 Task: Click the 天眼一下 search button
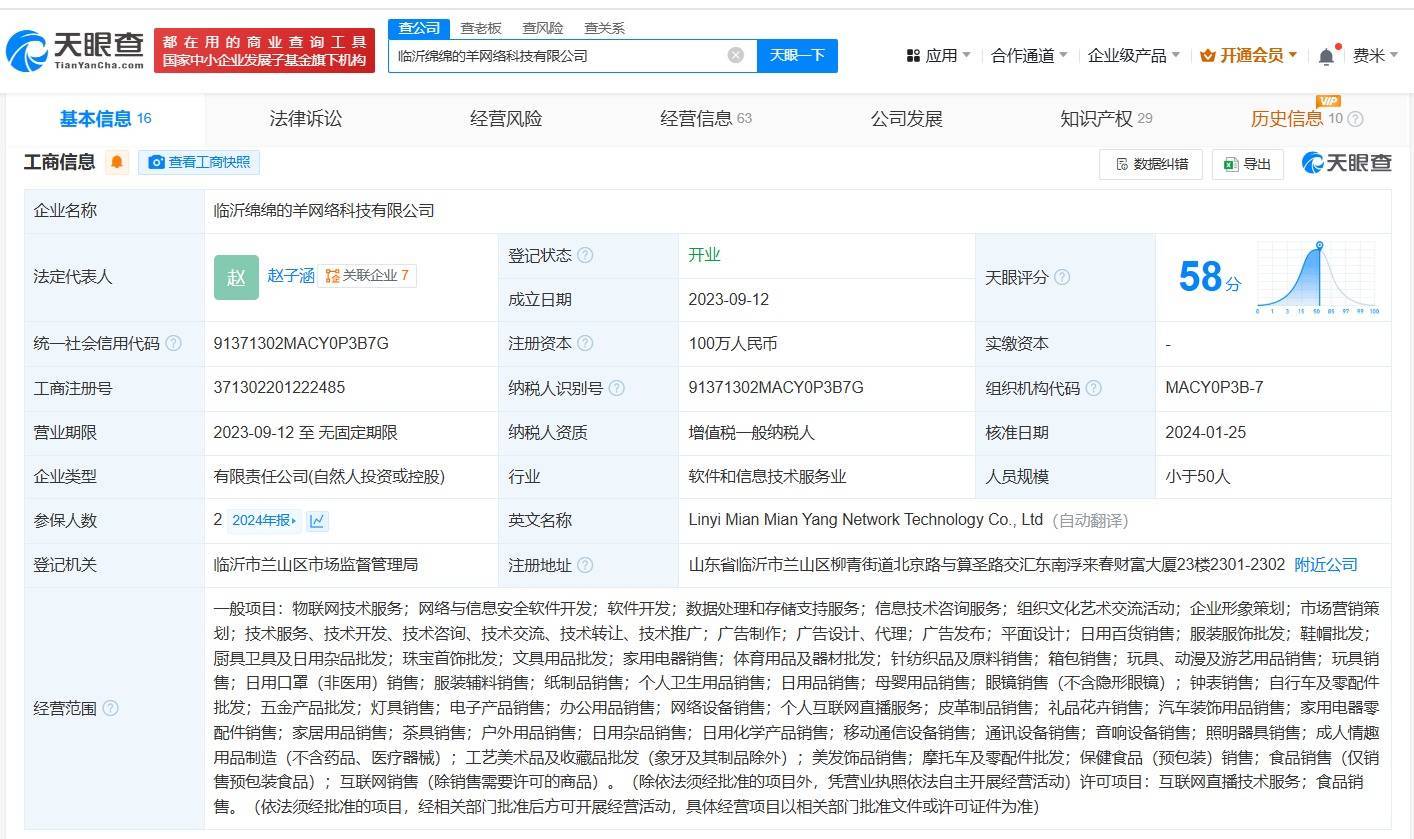797,55
